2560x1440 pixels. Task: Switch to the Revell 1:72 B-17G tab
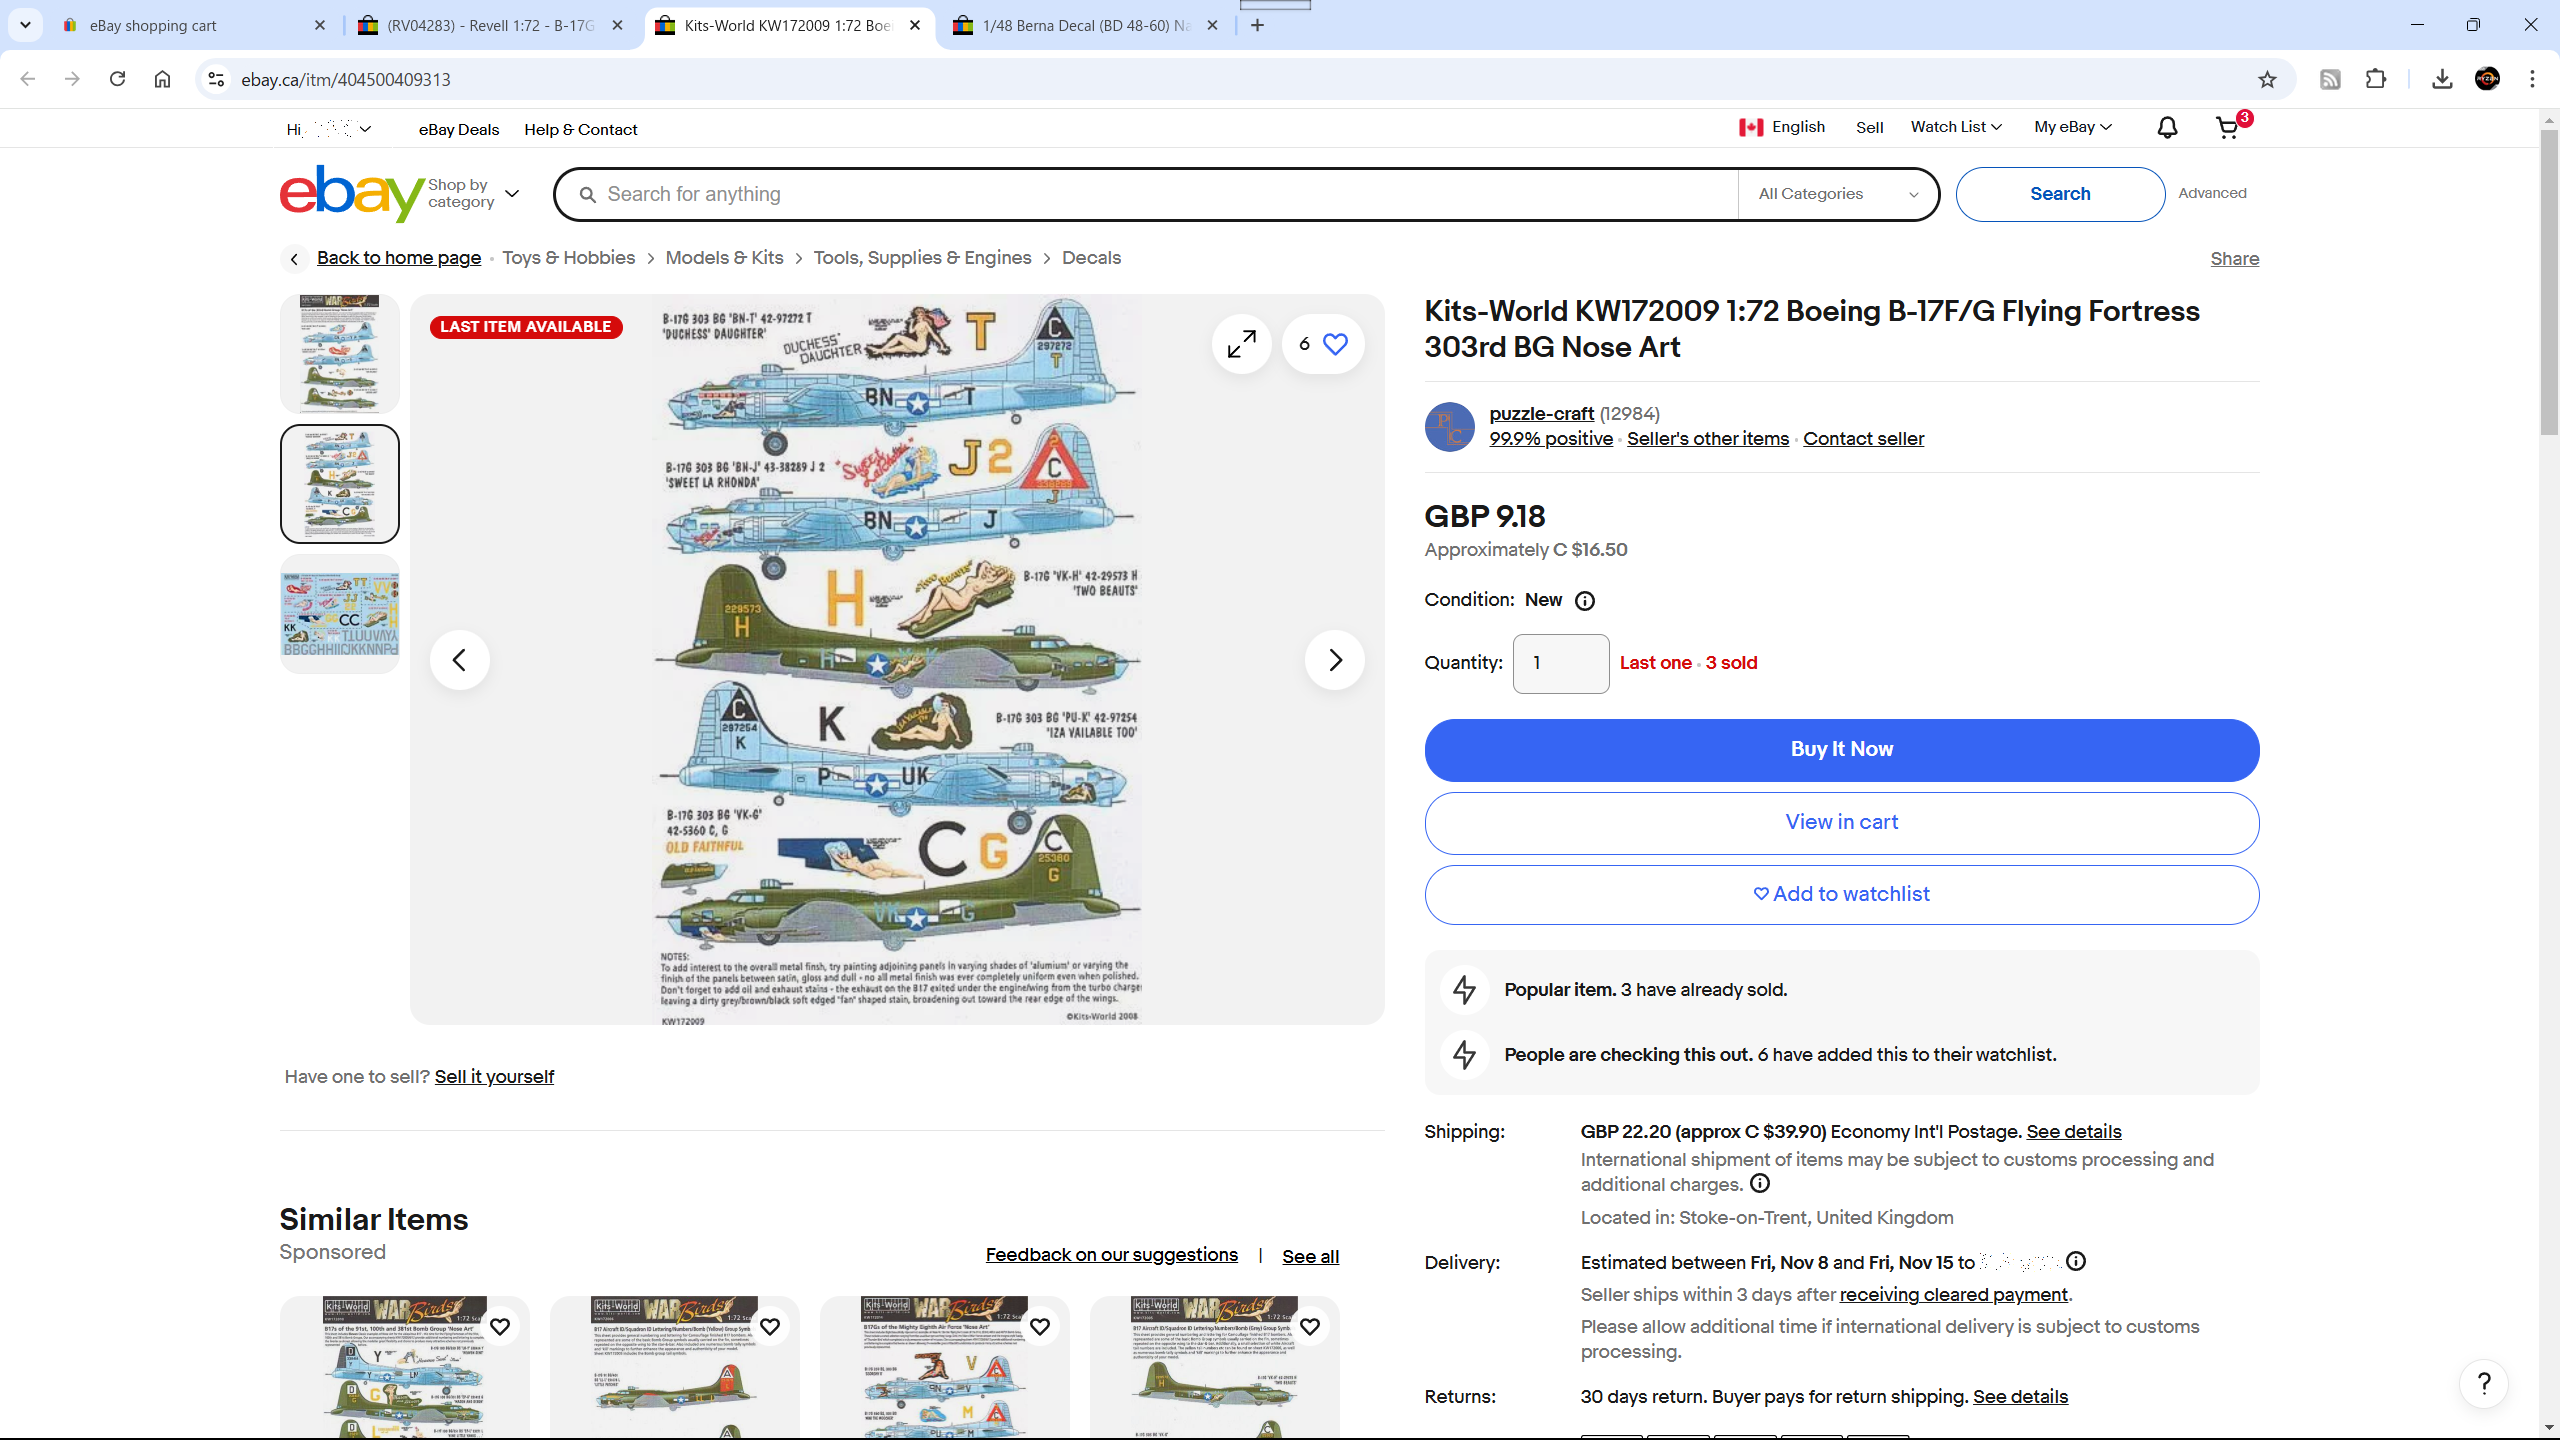tap(491, 26)
